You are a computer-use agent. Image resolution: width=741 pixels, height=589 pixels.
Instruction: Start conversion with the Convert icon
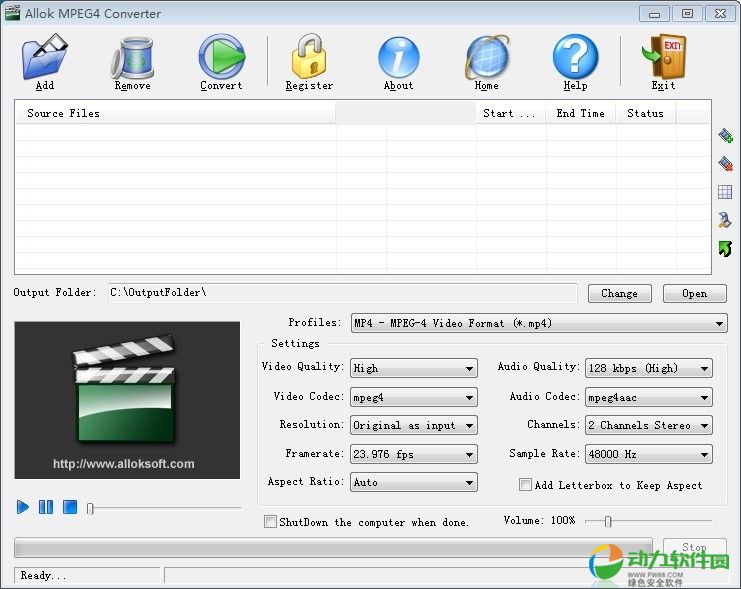click(x=221, y=59)
